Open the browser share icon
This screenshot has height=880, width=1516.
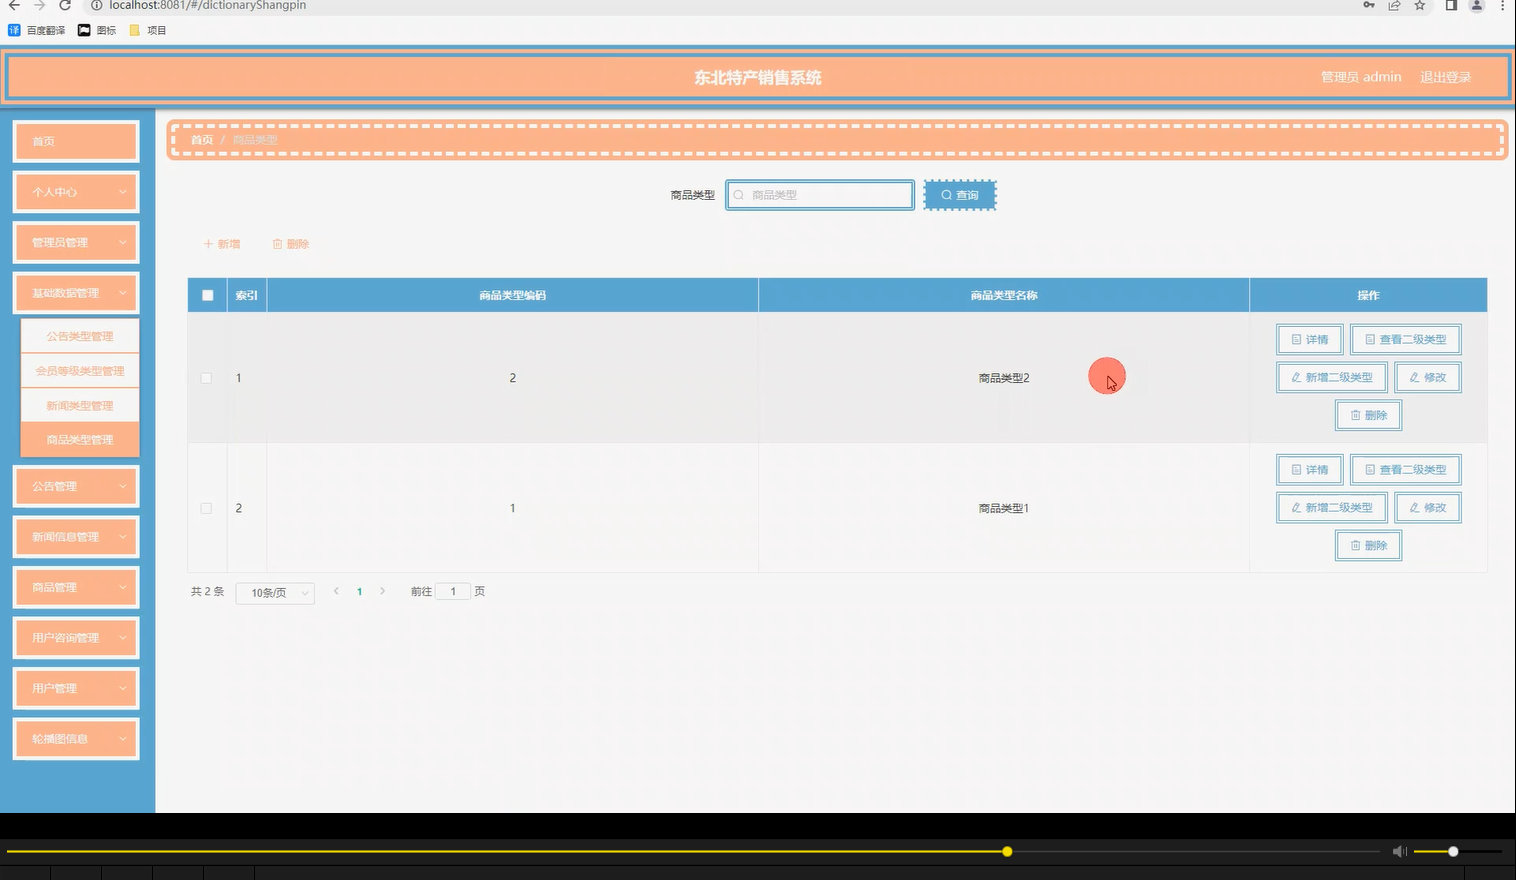tap(1394, 6)
